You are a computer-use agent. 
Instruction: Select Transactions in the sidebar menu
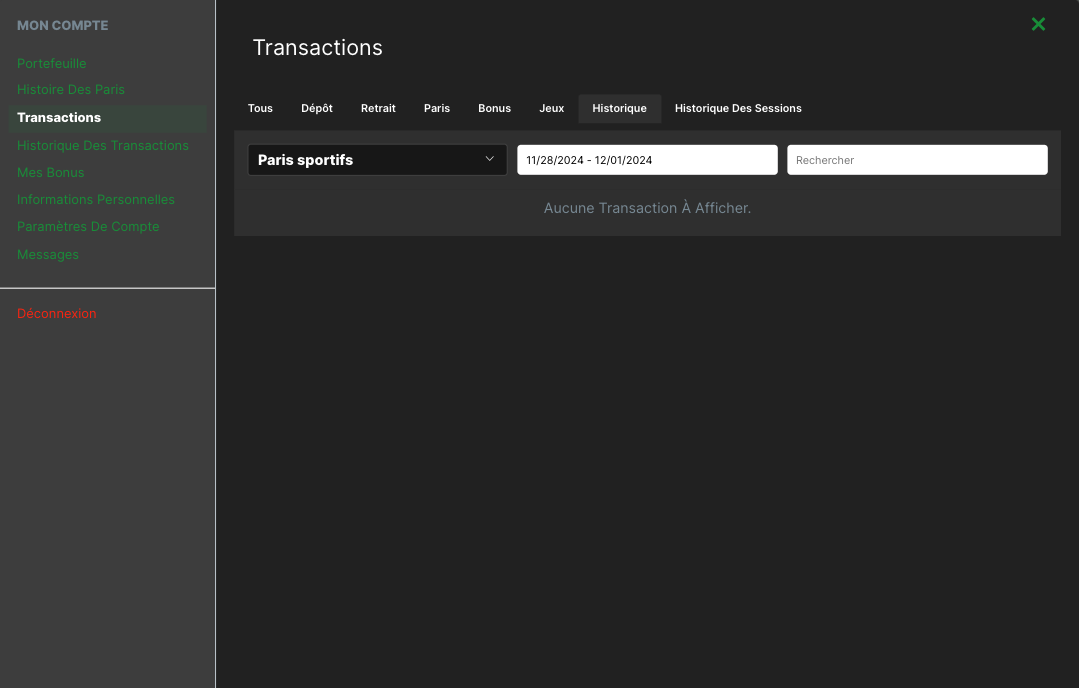click(59, 117)
